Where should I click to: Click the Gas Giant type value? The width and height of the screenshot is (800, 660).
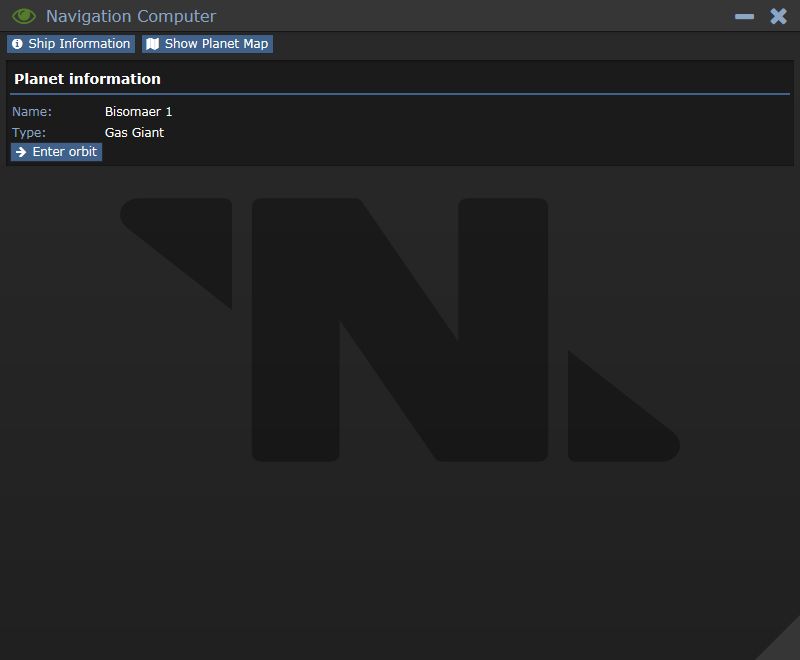(134, 133)
